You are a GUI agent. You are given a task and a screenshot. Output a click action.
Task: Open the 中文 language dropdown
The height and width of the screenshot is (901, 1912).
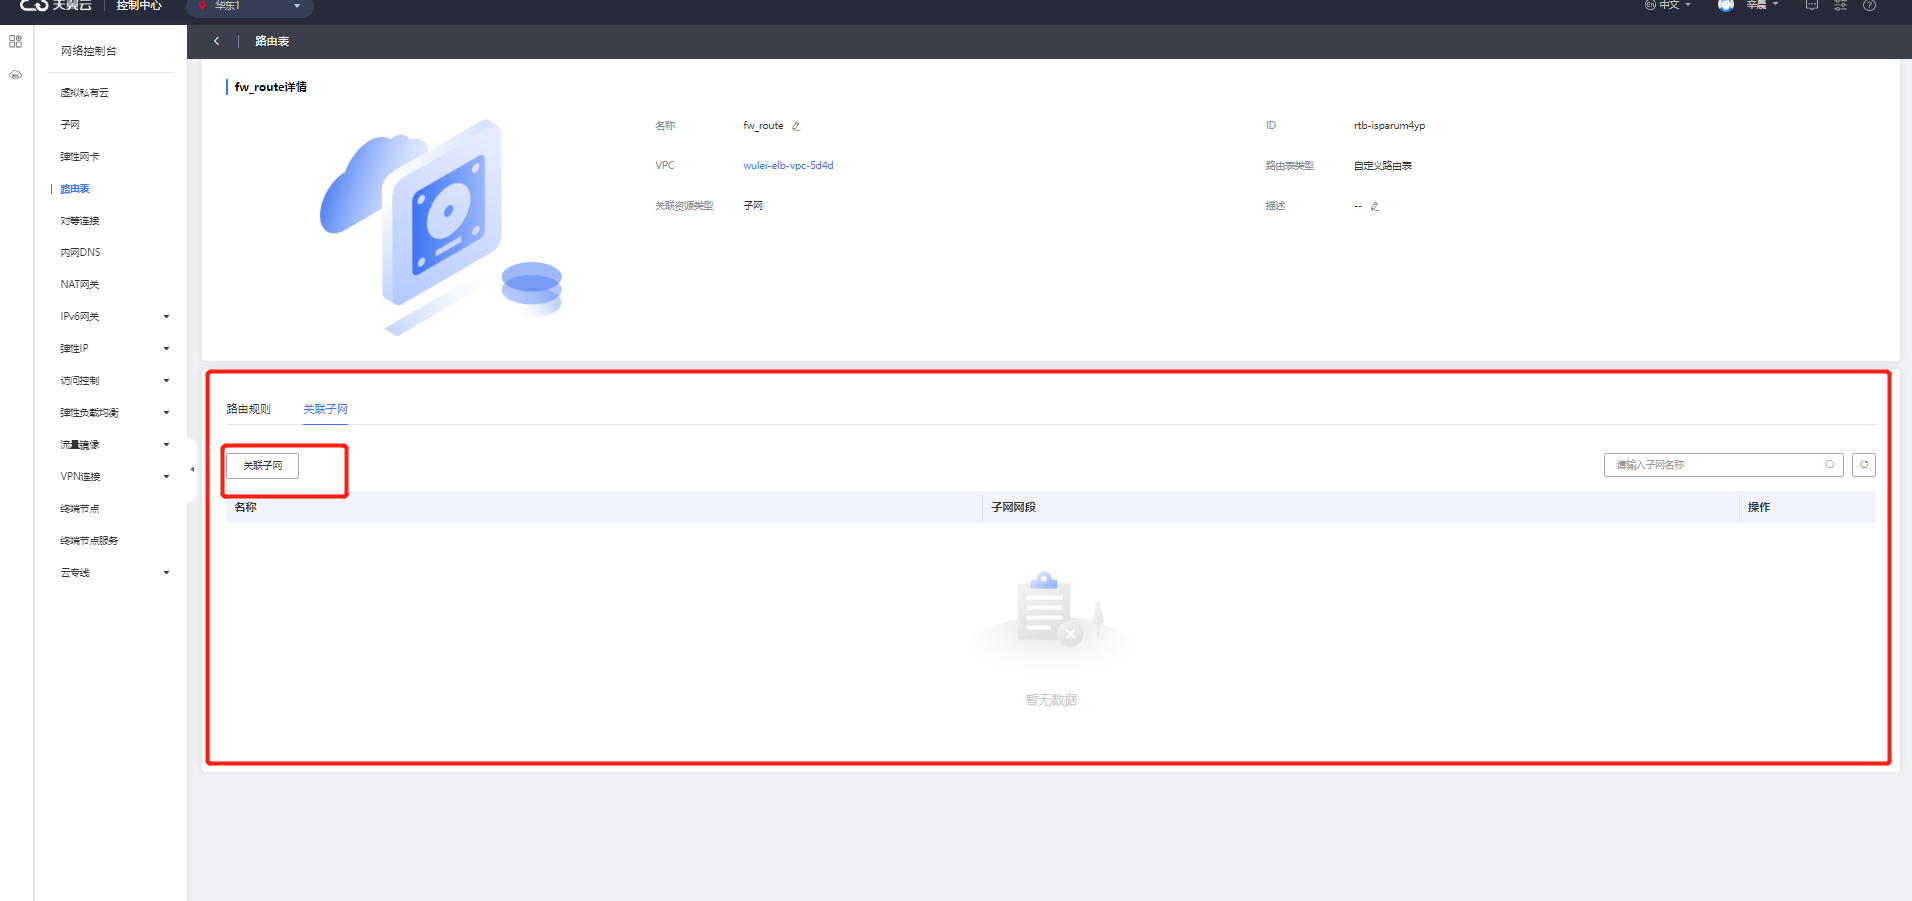[x=1668, y=6]
